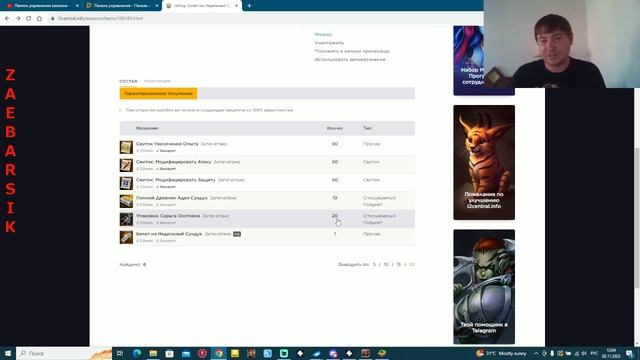This screenshot has height=360, width=640.
Task: Open the Свиток: Модифицировать Защиту link
Action: tap(176, 180)
